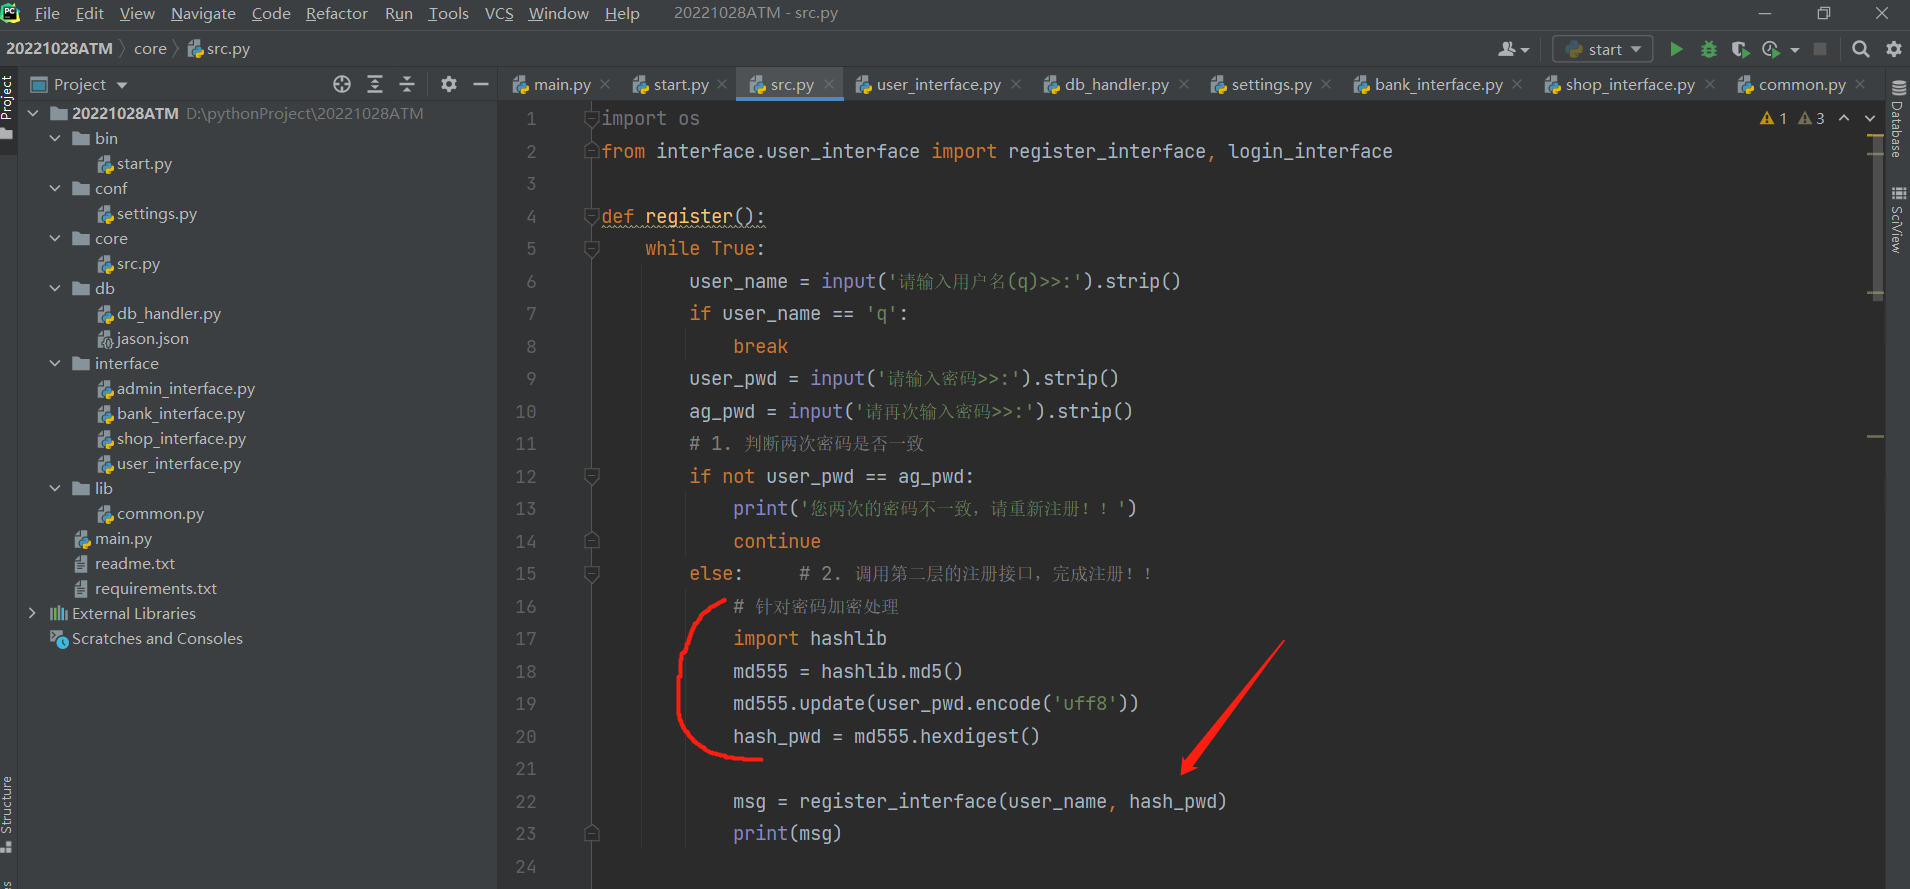Click core in the breadcrumb path
The height and width of the screenshot is (889, 1910).
pos(150,49)
